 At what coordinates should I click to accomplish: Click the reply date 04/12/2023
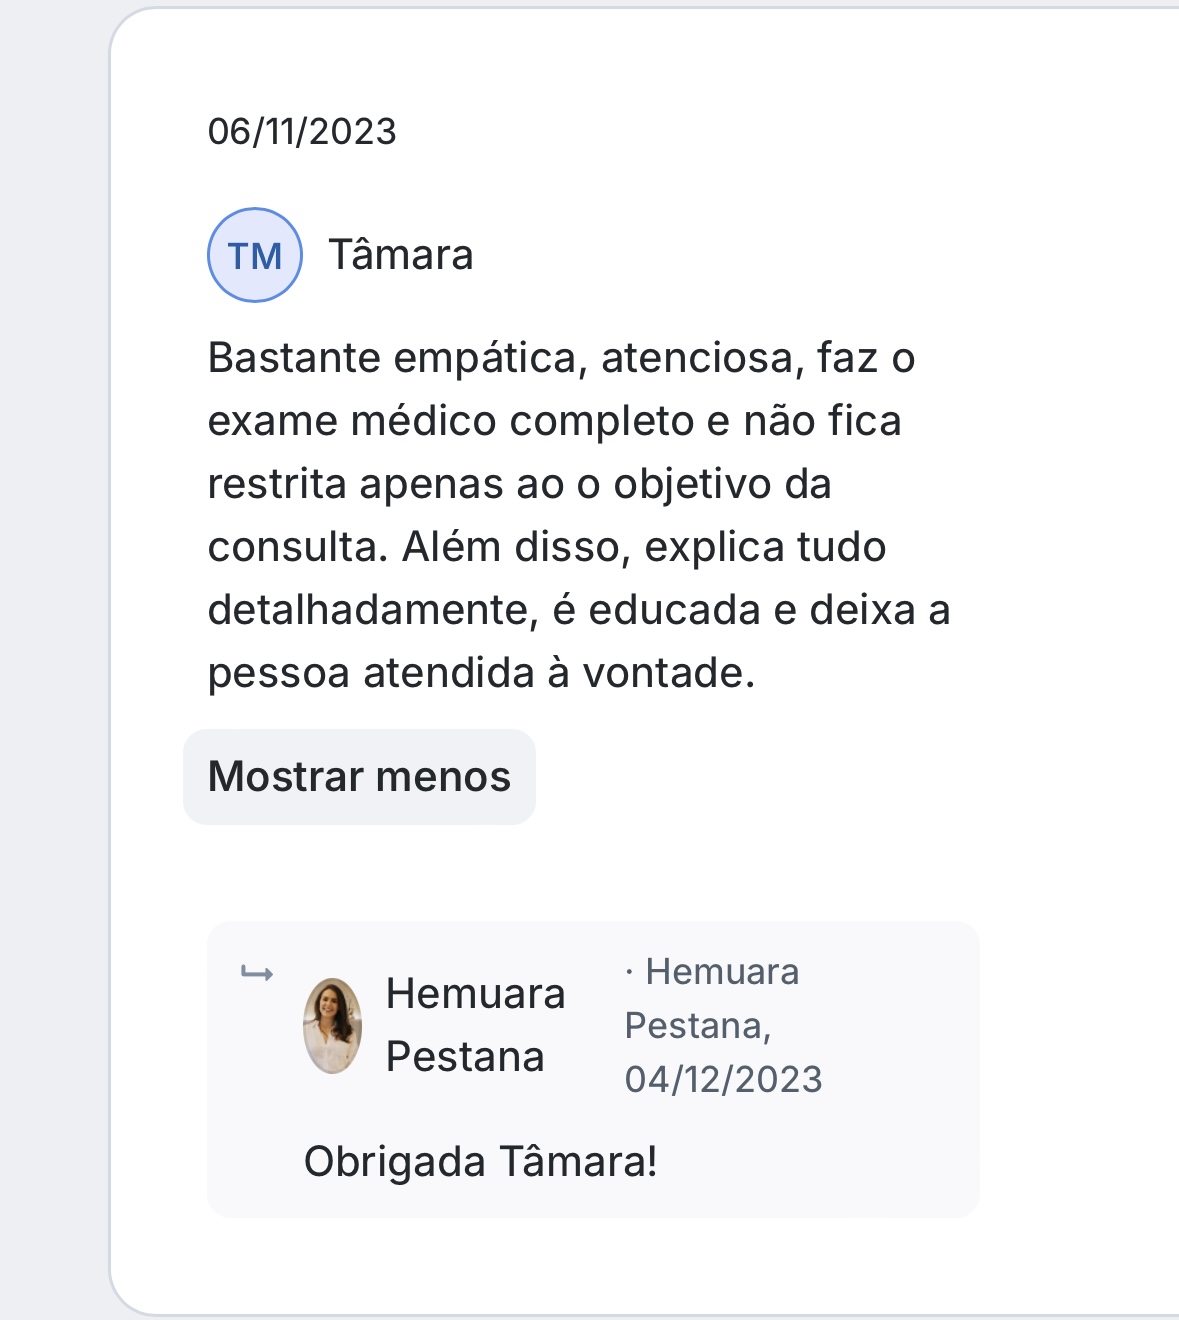[723, 1080]
